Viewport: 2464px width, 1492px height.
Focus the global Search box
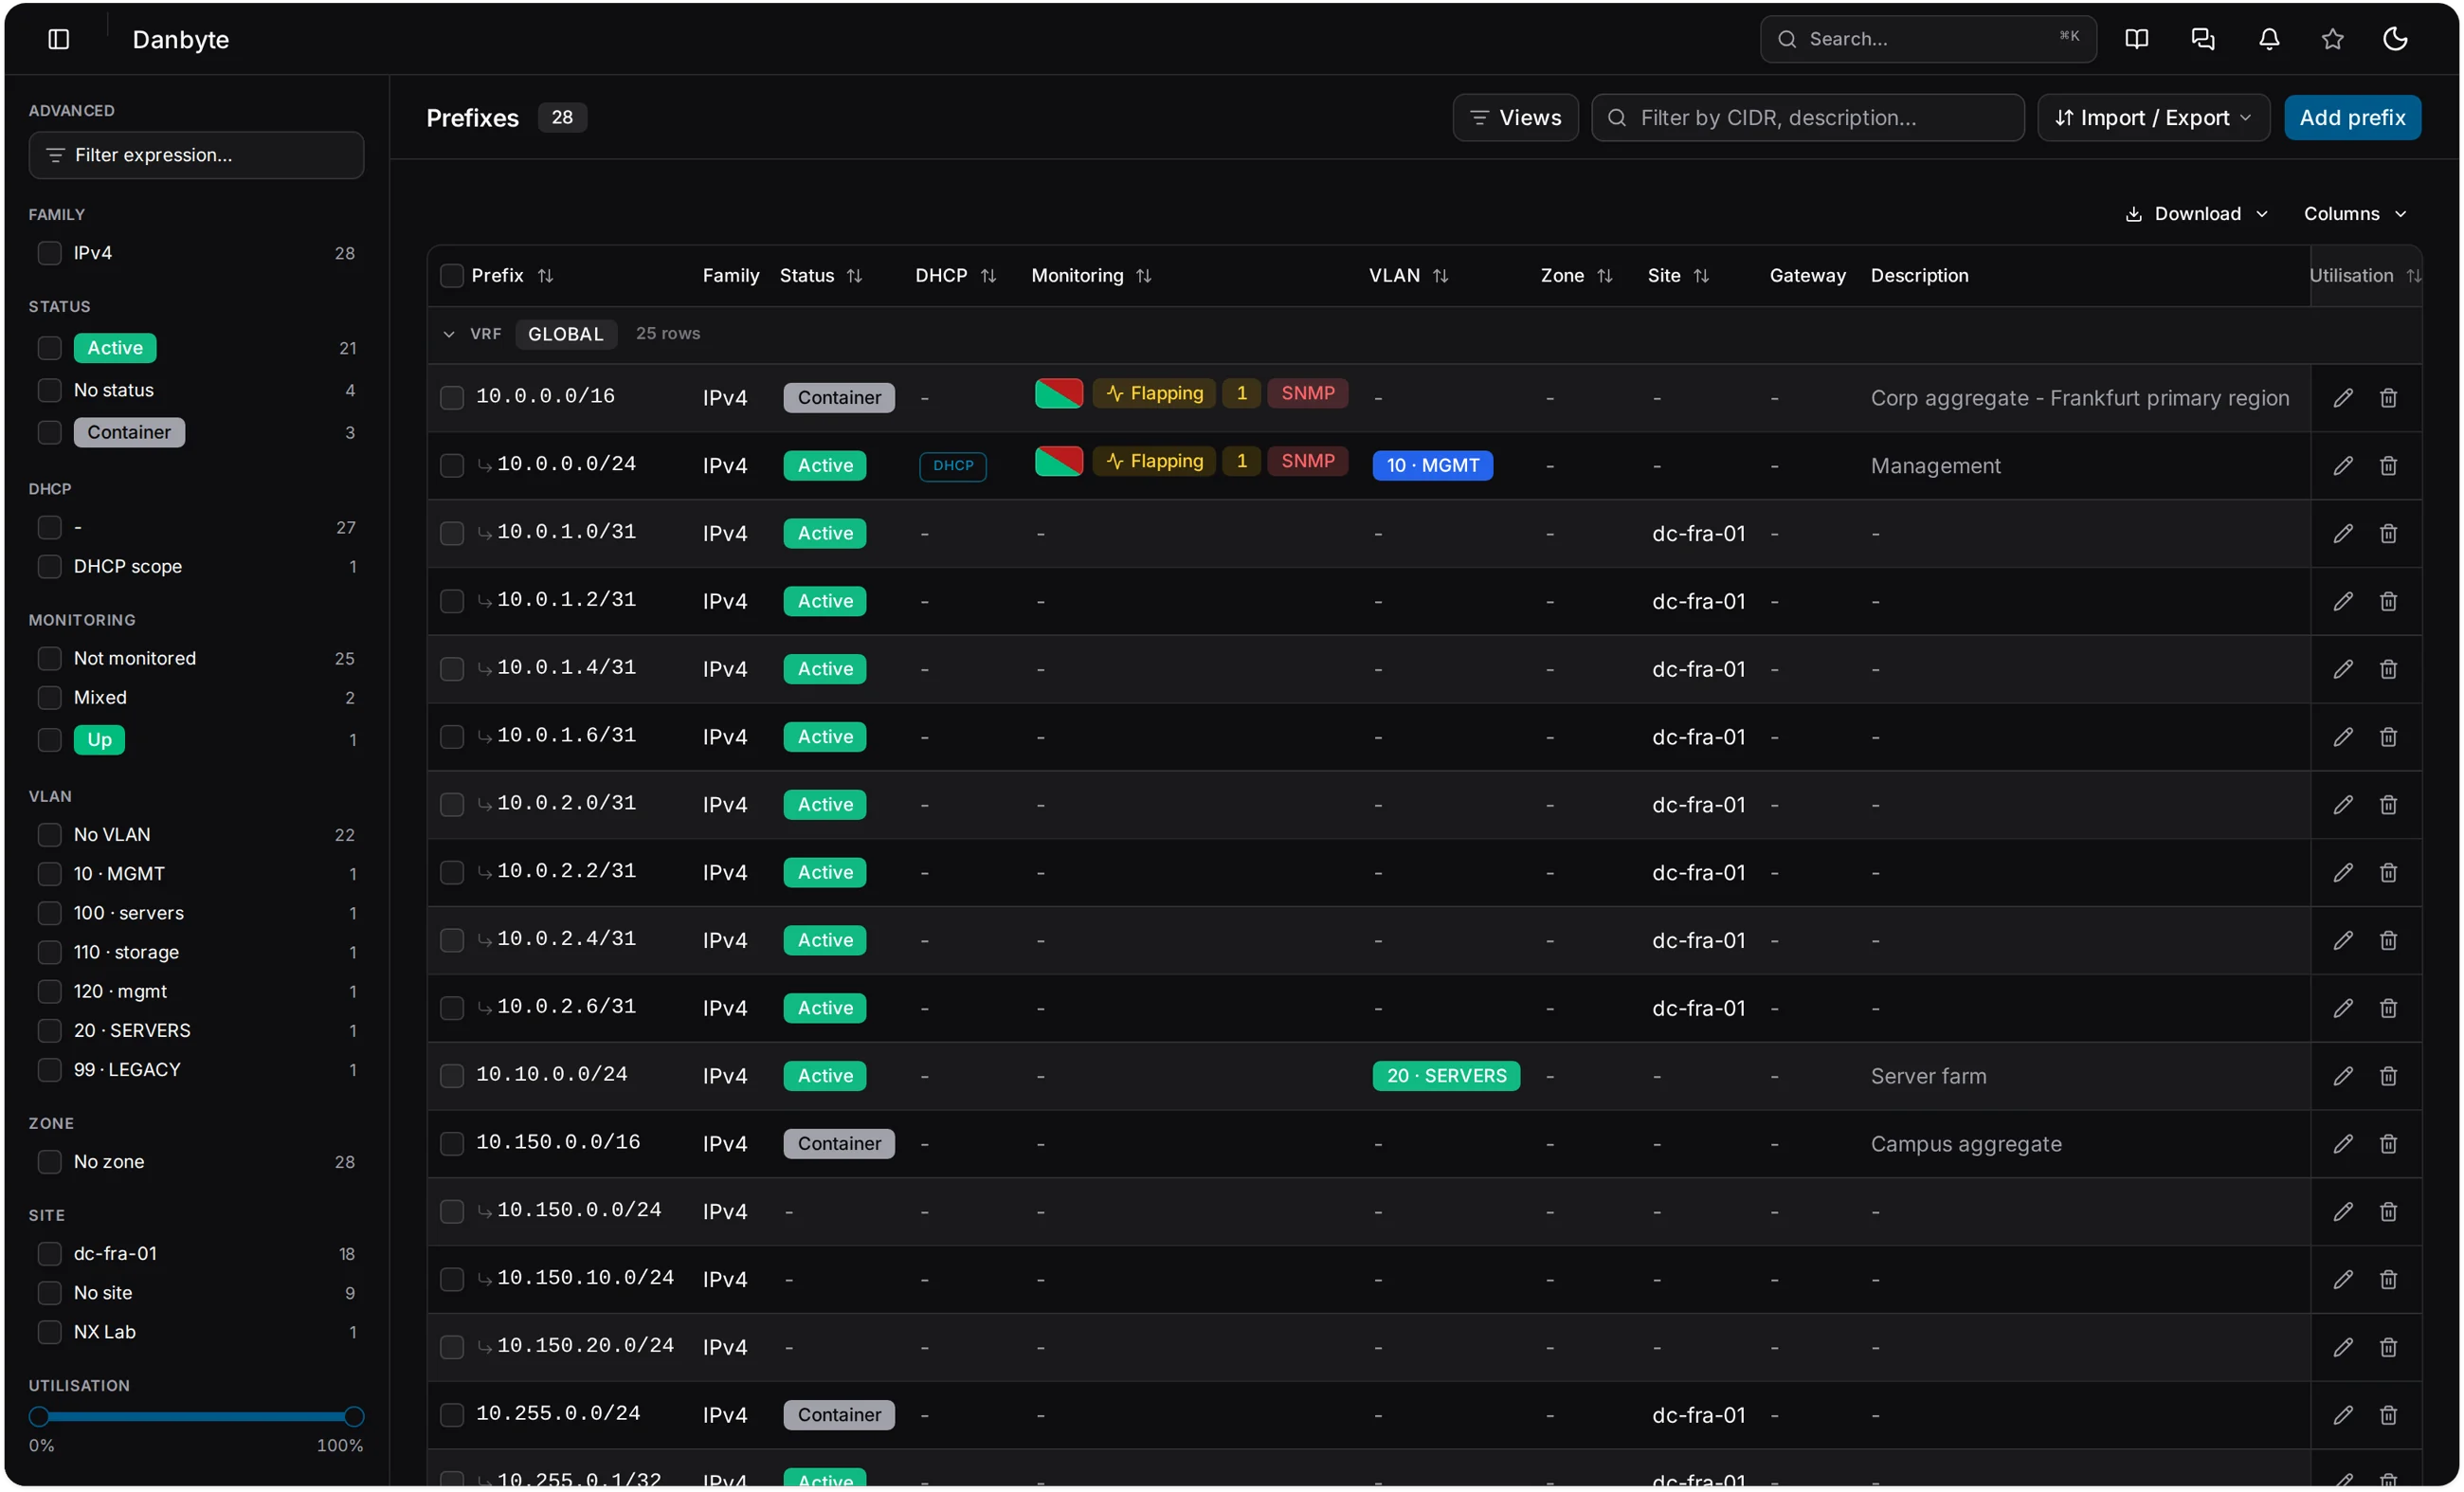click(x=1928, y=39)
